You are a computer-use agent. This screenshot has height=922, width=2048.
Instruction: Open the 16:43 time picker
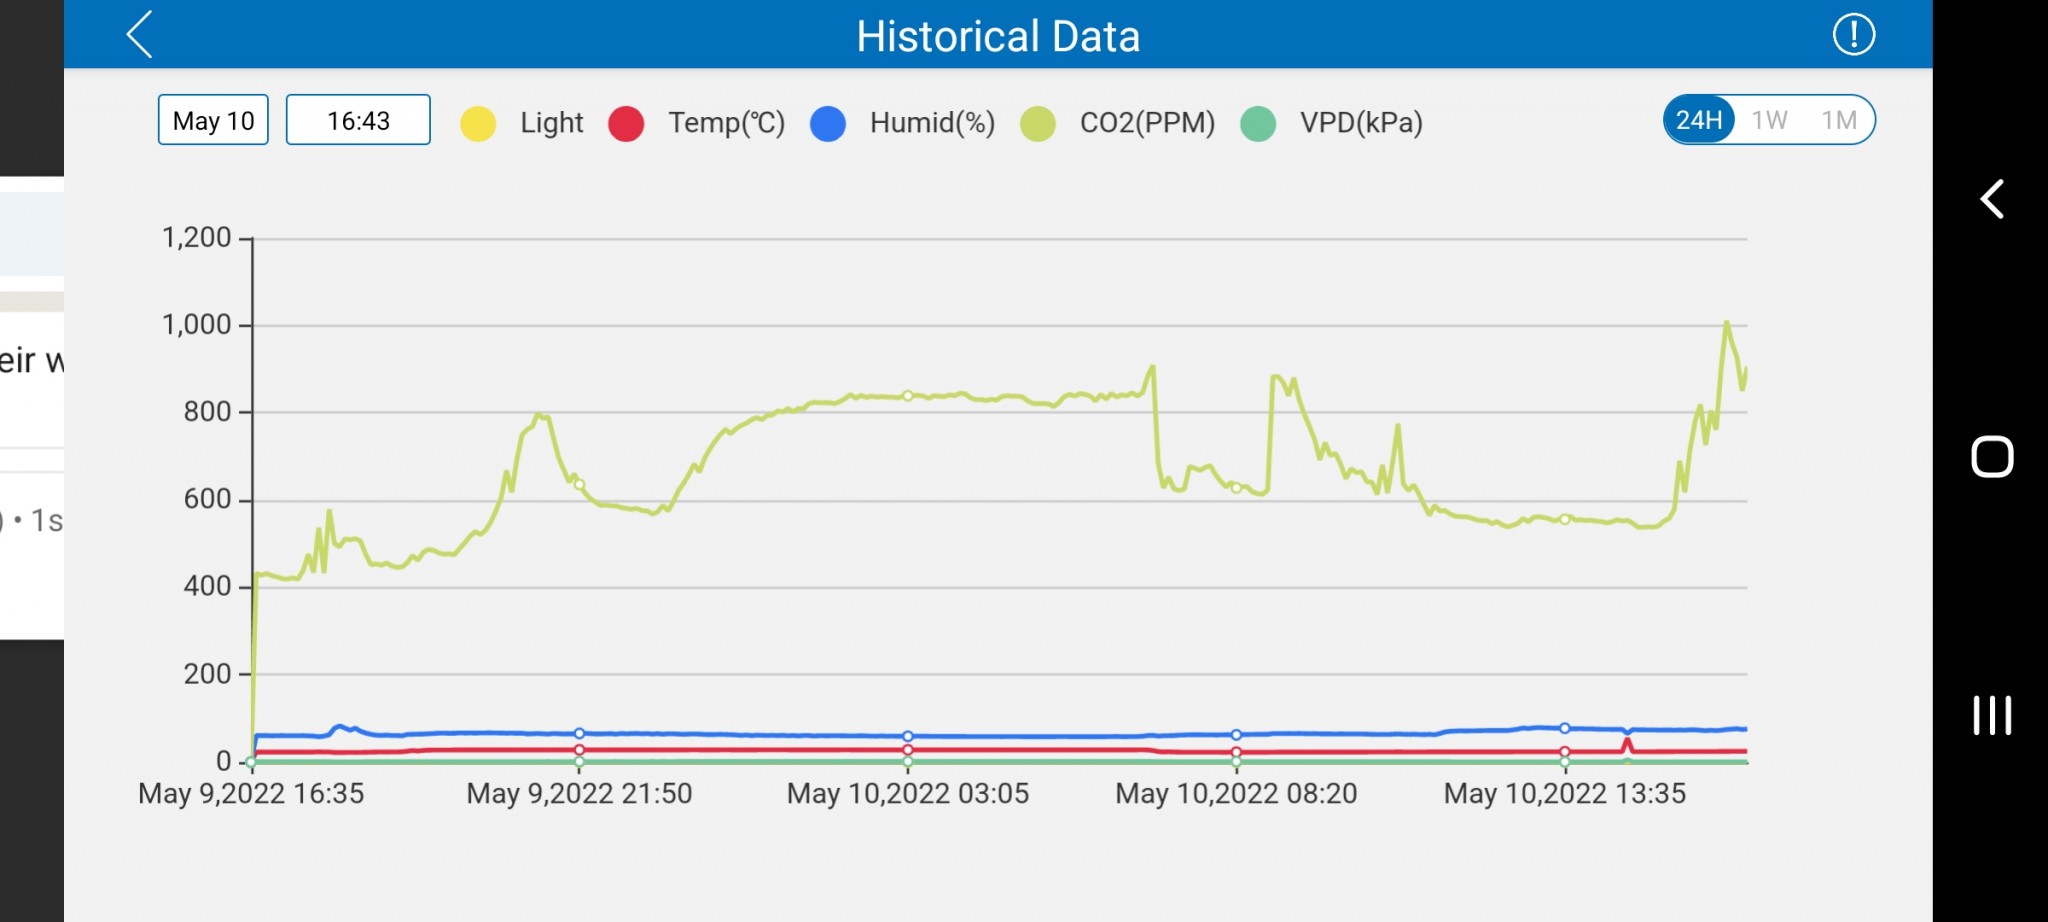pos(358,121)
